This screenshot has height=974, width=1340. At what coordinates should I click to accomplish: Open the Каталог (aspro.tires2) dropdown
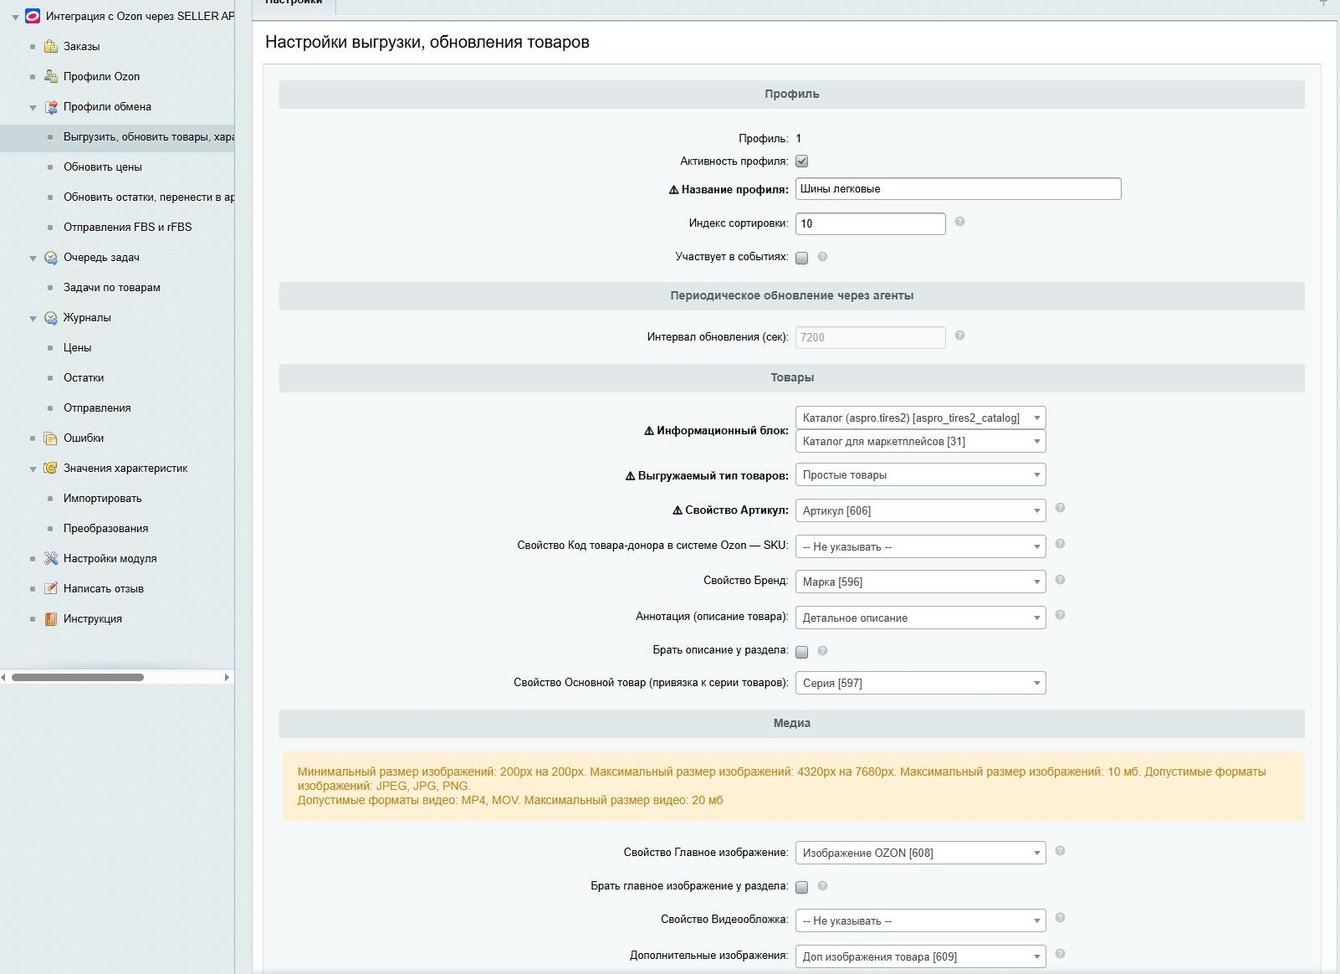921,418
